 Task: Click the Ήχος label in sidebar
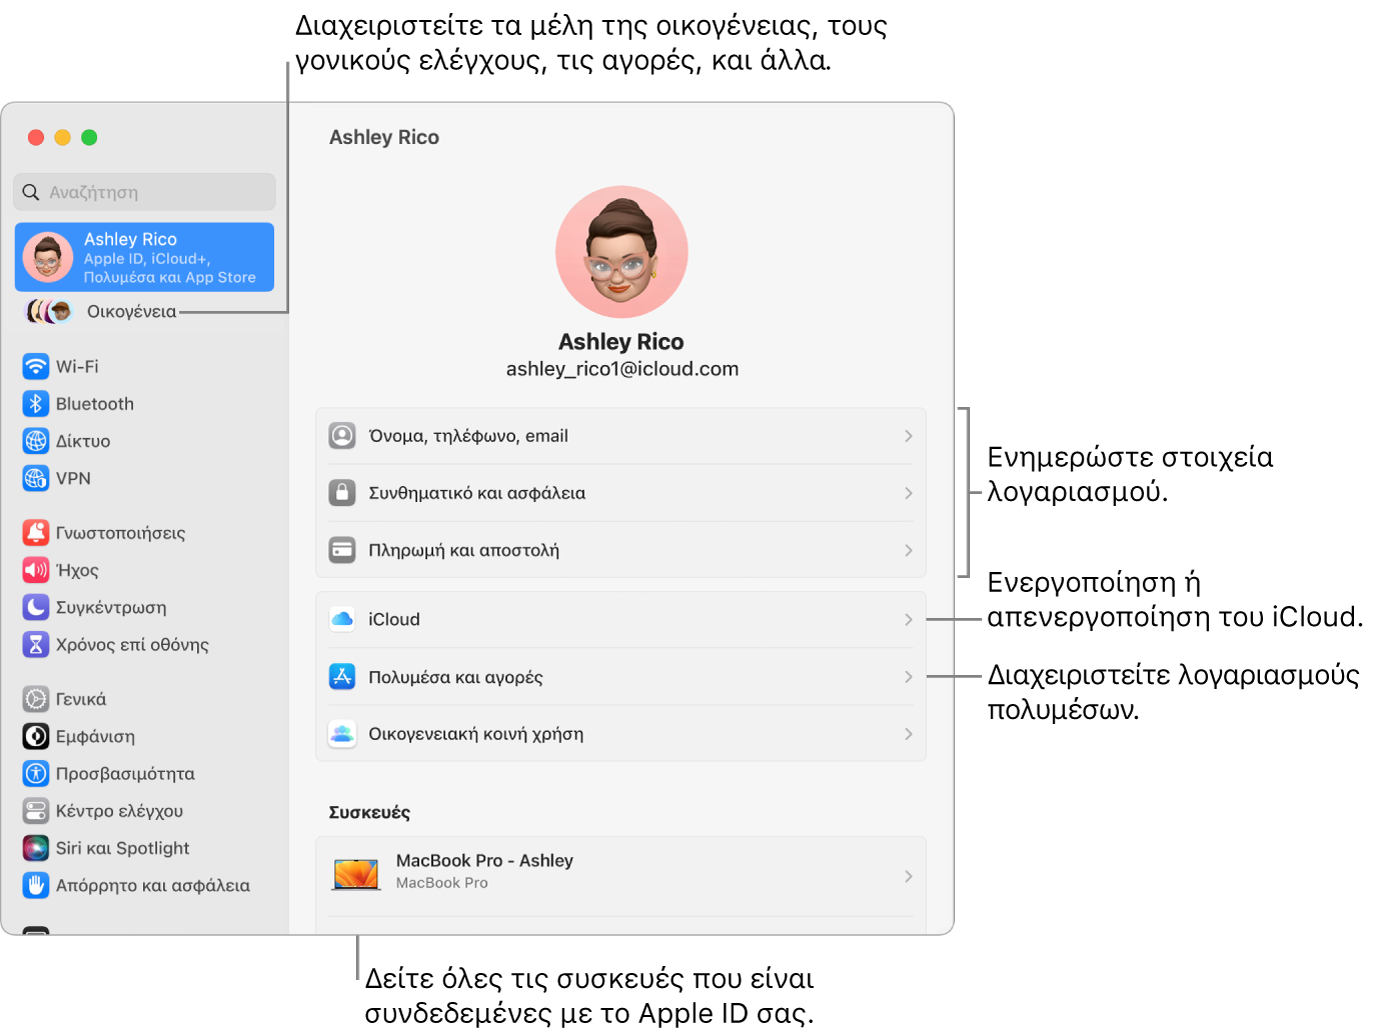pyautogui.click(x=77, y=570)
